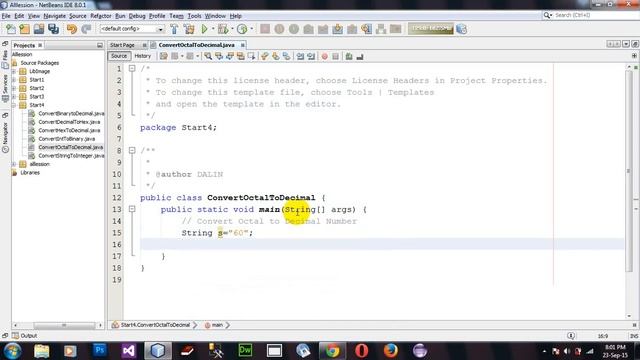Click the Profile Project toolbar icon
The image size is (640, 360).
pyautogui.click(x=242, y=29)
